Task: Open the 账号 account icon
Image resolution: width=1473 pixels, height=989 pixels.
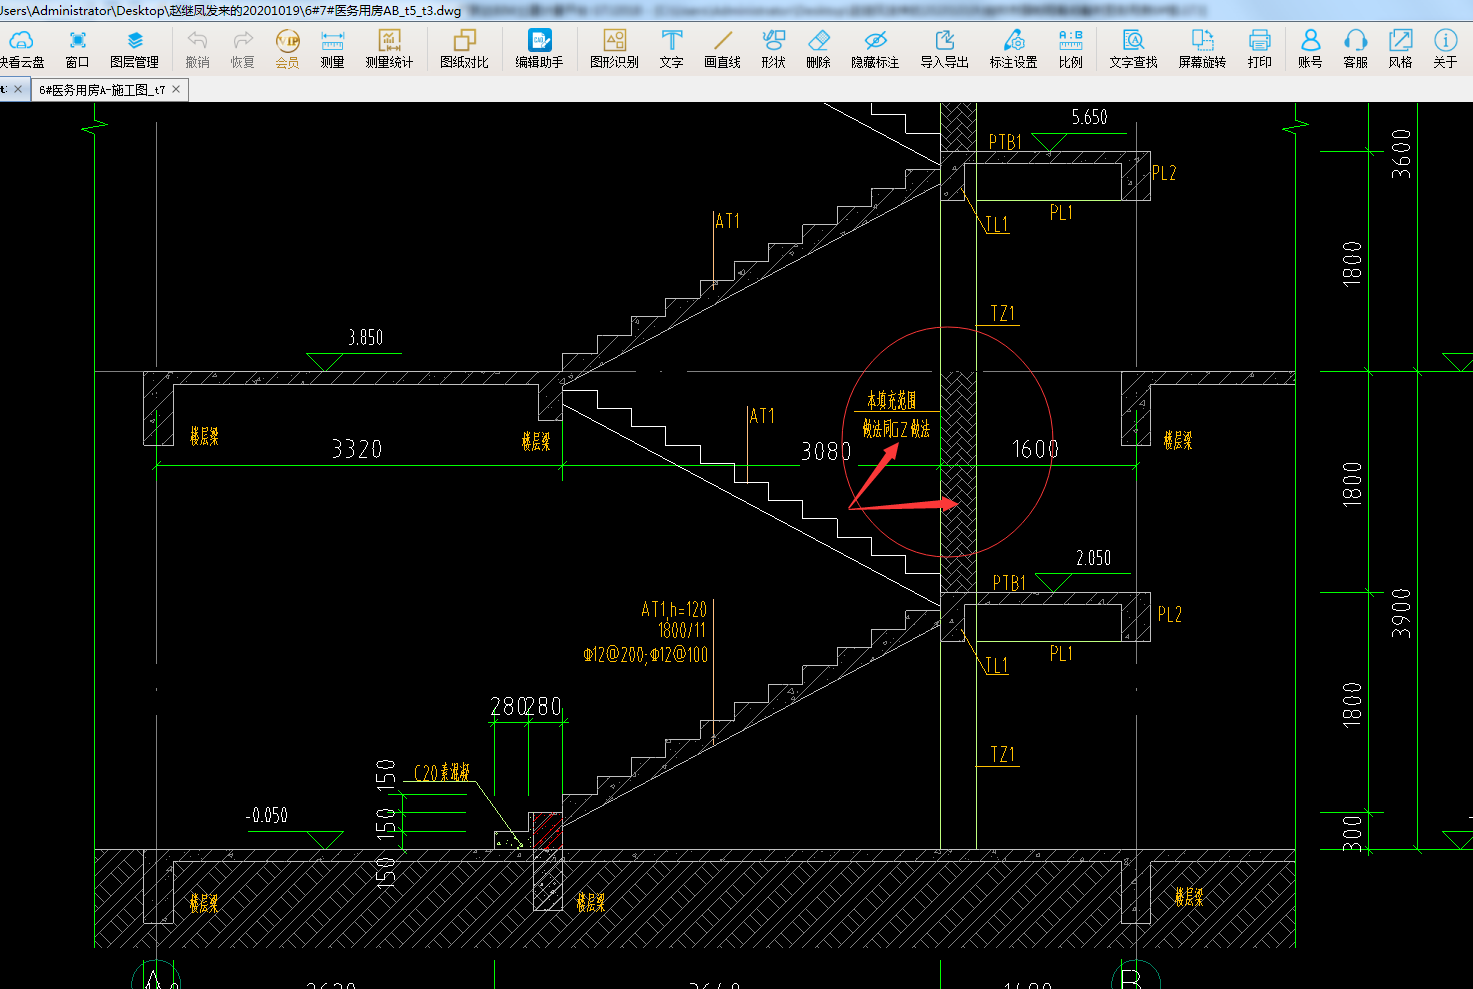Action: pyautogui.click(x=1310, y=48)
